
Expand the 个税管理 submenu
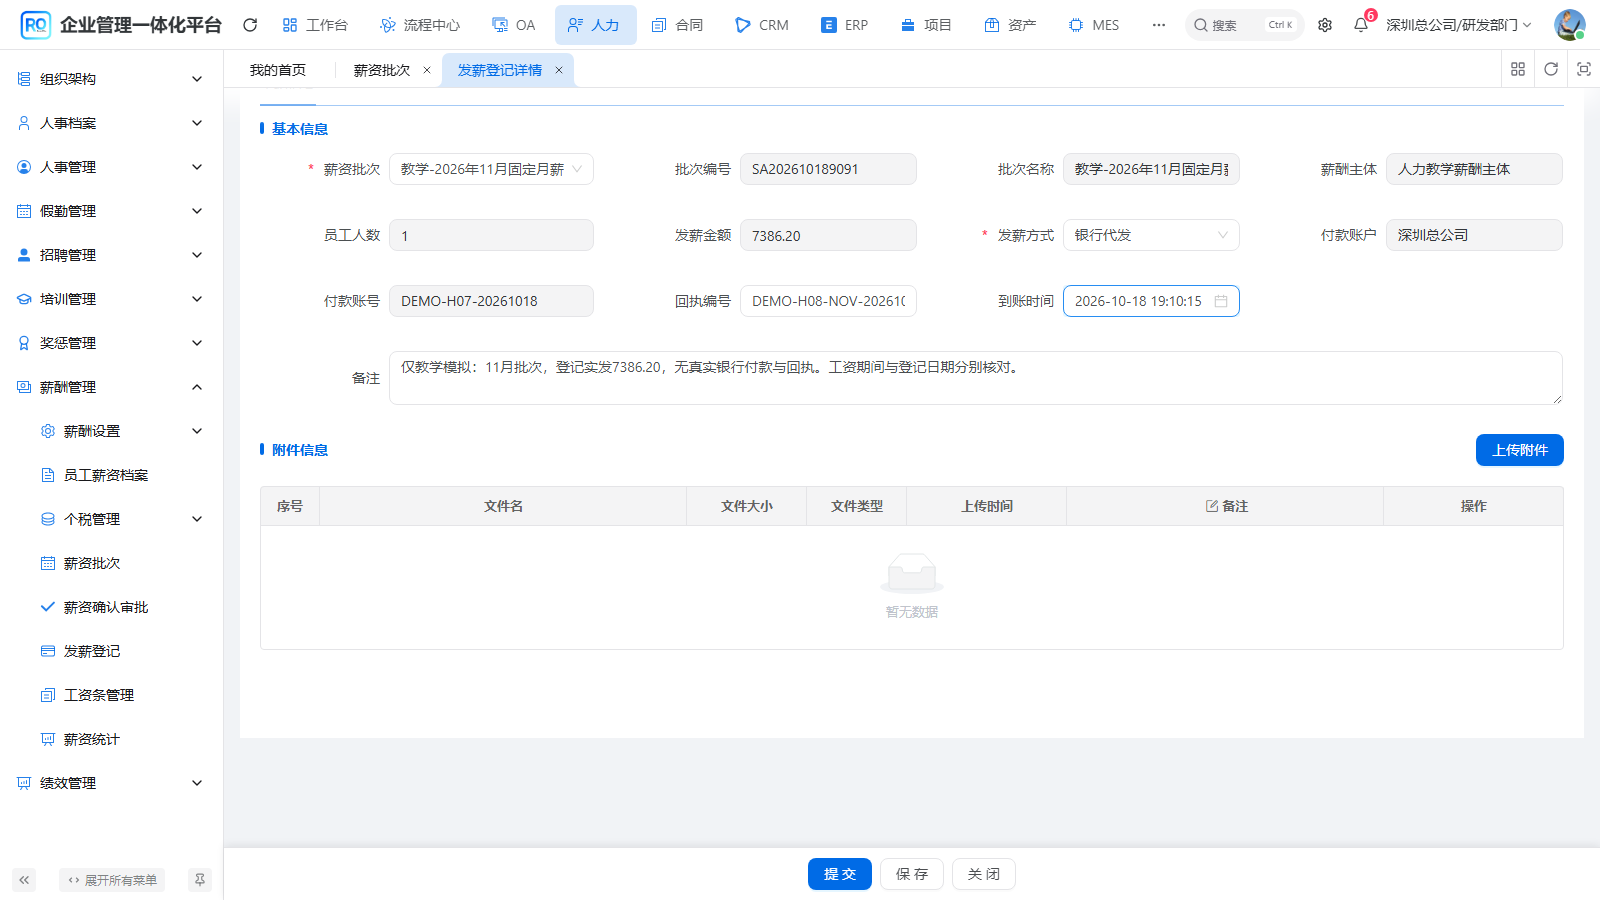(111, 519)
